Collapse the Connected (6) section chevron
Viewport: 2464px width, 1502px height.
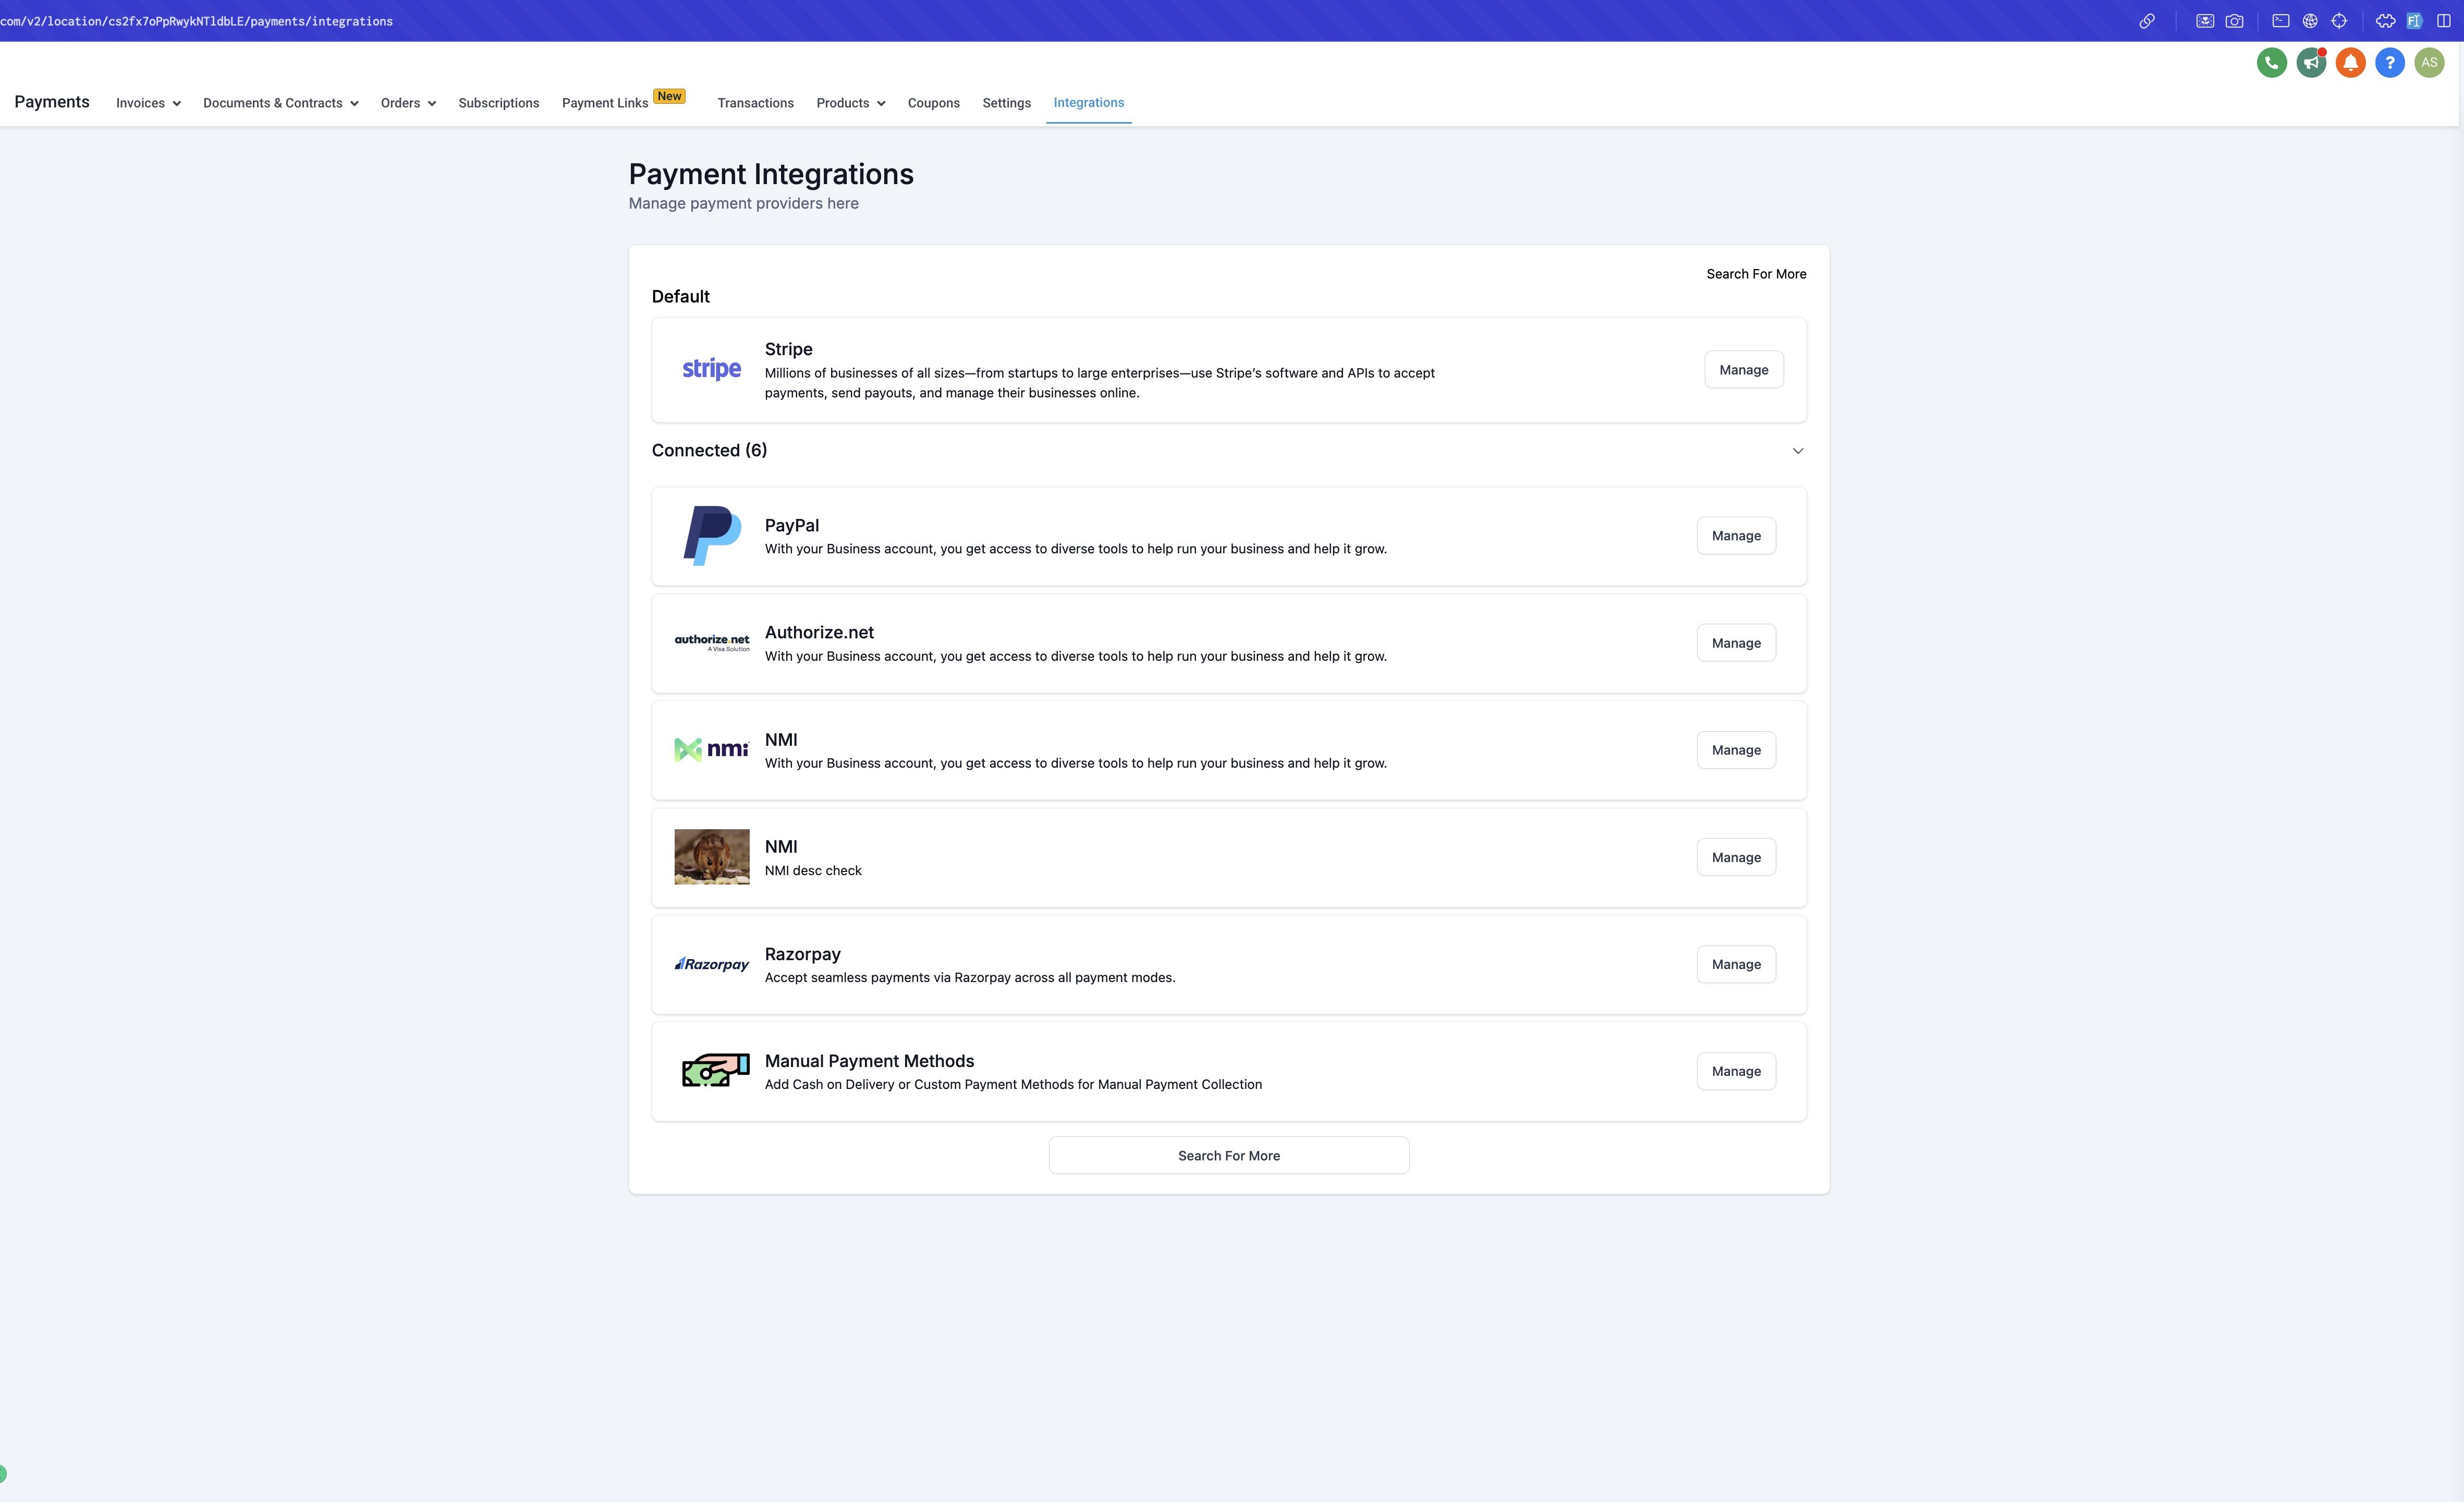[x=1797, y=451]
